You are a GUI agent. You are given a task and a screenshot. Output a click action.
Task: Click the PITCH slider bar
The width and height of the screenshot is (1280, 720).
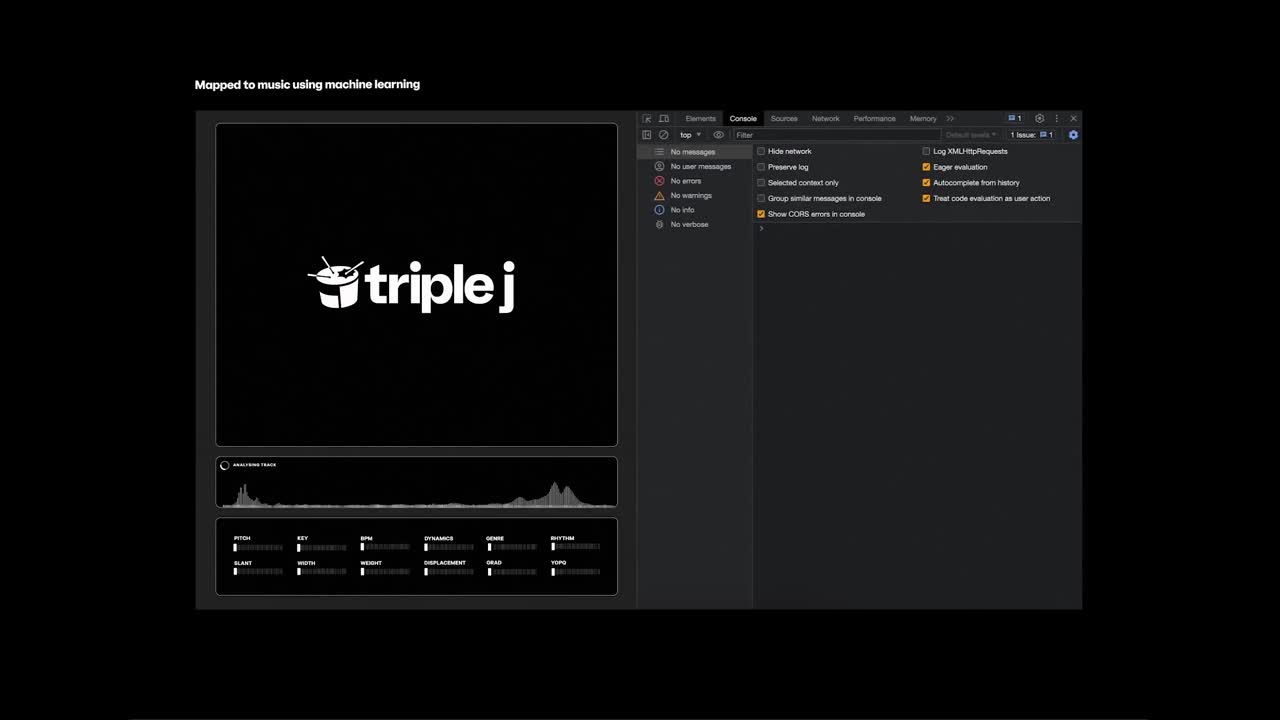(x=258, y=547)
